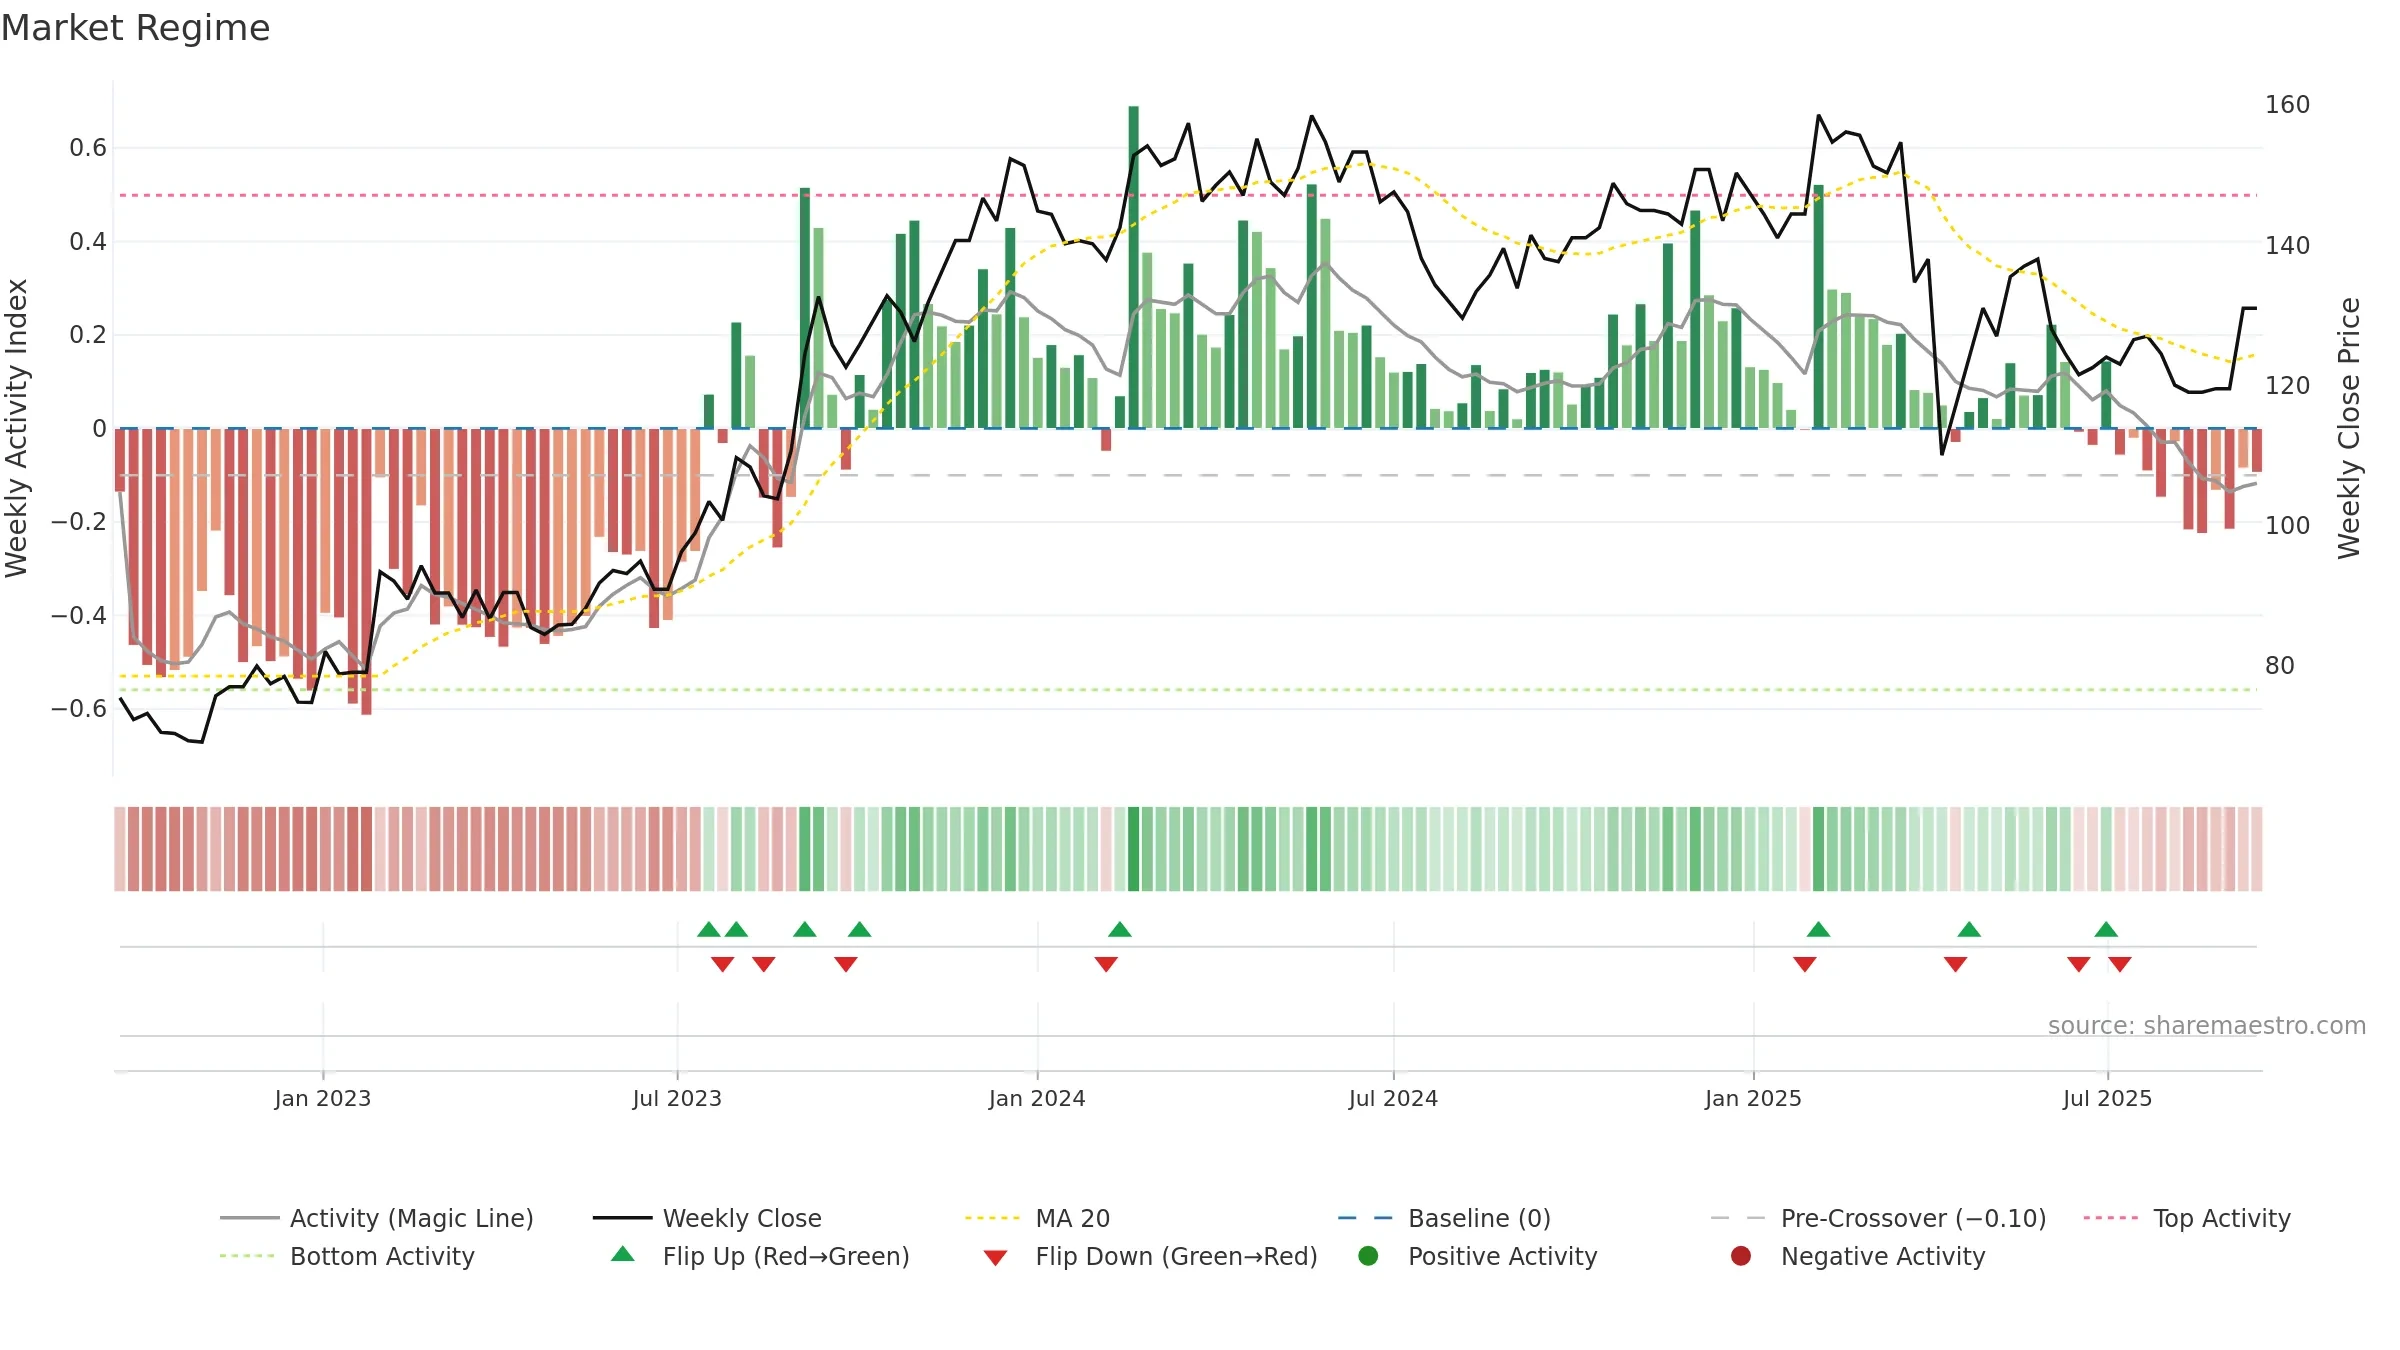Click the Weekly Close Price axis title

(2349, 428)
